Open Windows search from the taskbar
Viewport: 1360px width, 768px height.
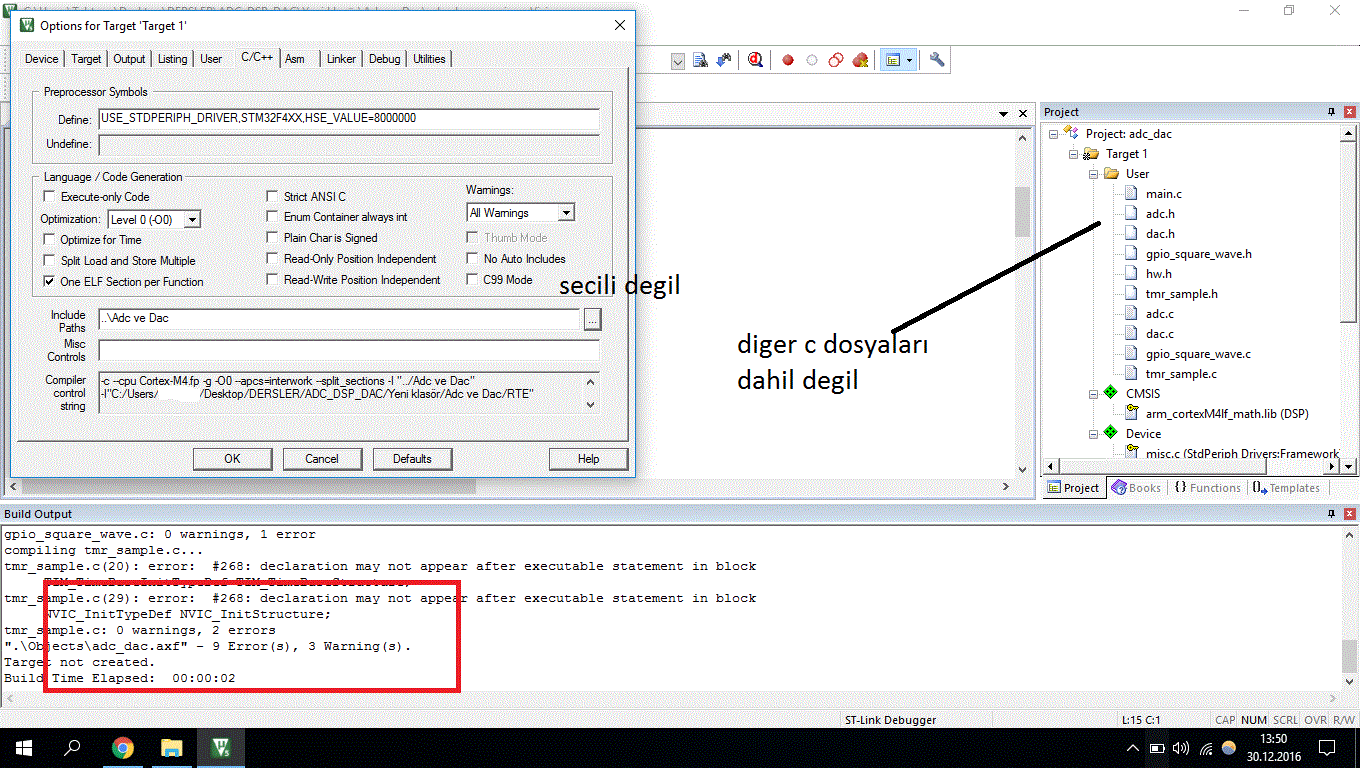(72, 747)
